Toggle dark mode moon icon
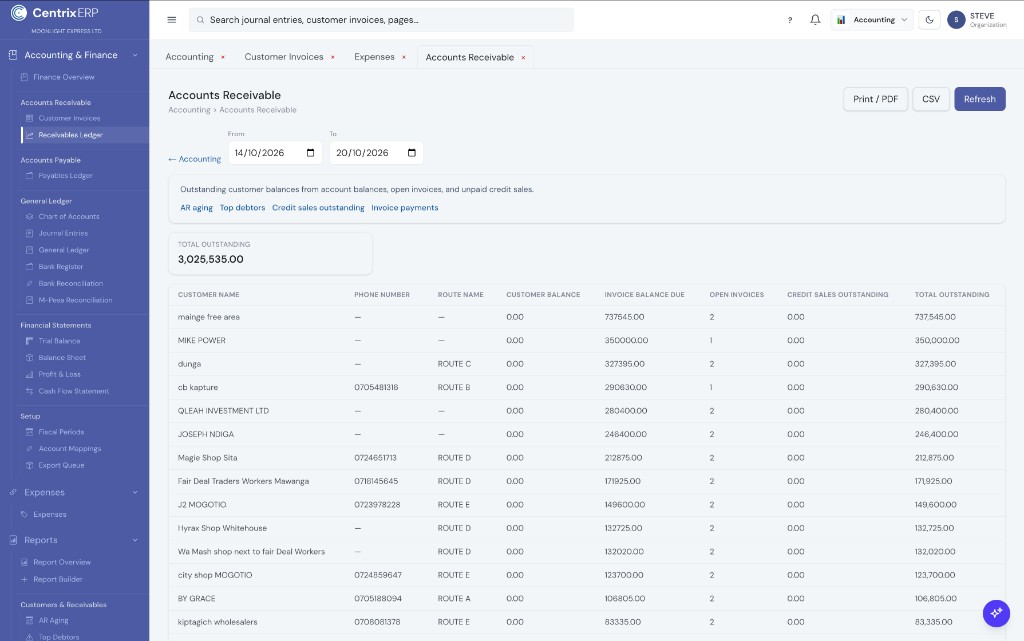Screen dimensions: 1024x641 [x=929, y=20]
